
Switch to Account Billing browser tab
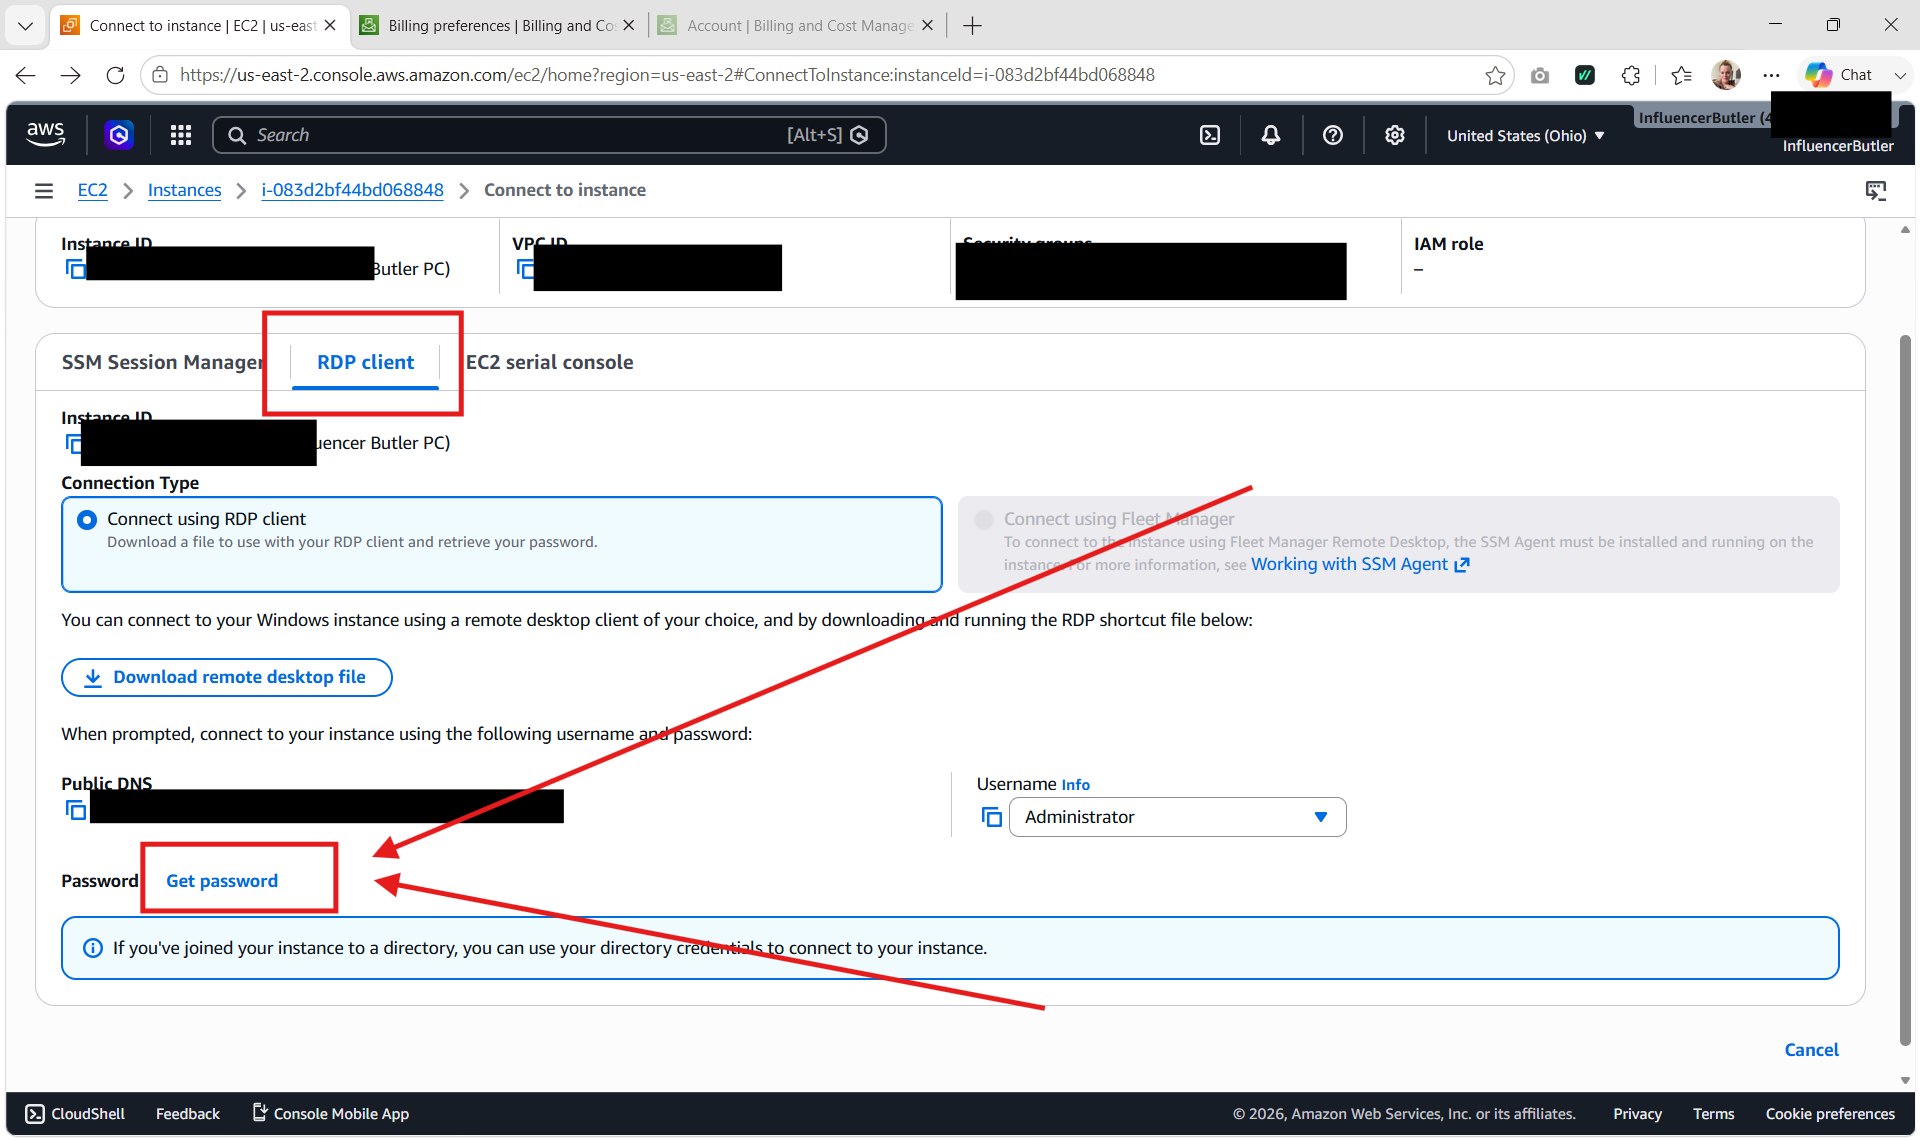tap(796, 26)
